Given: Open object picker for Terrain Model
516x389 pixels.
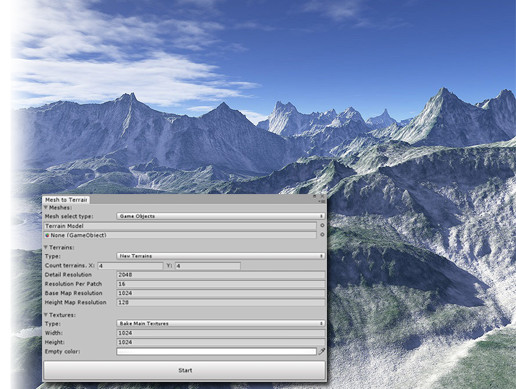Looking at the screenshot, I should coord(322,225).
